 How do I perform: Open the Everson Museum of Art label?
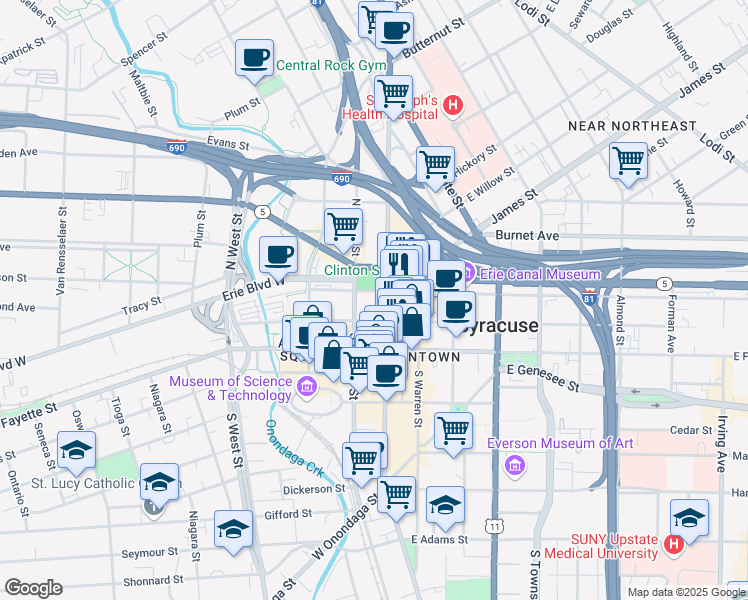pos(560,443)
